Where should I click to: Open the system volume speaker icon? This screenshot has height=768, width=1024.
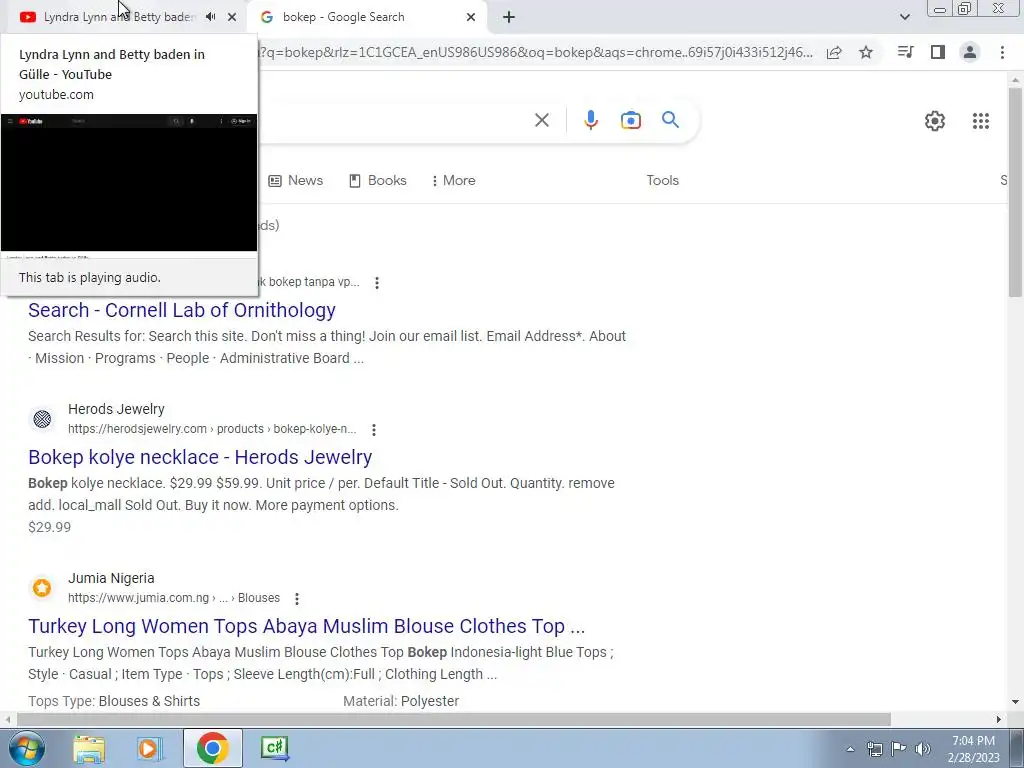[923, 749]
